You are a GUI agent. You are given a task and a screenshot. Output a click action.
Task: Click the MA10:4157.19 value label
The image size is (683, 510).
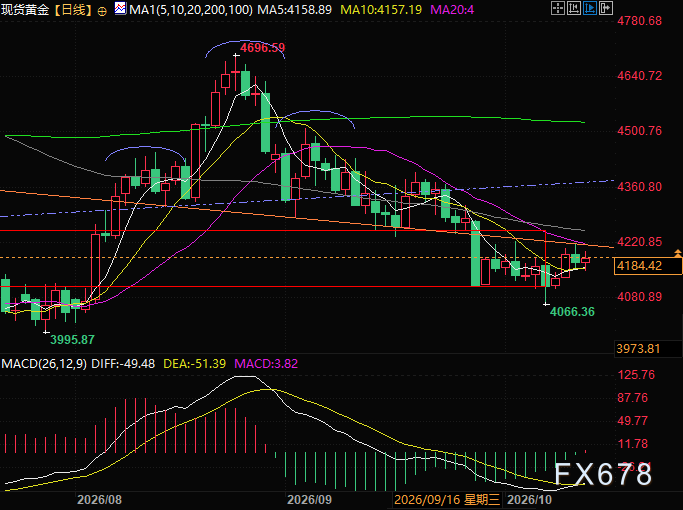[x=381, y=10]
